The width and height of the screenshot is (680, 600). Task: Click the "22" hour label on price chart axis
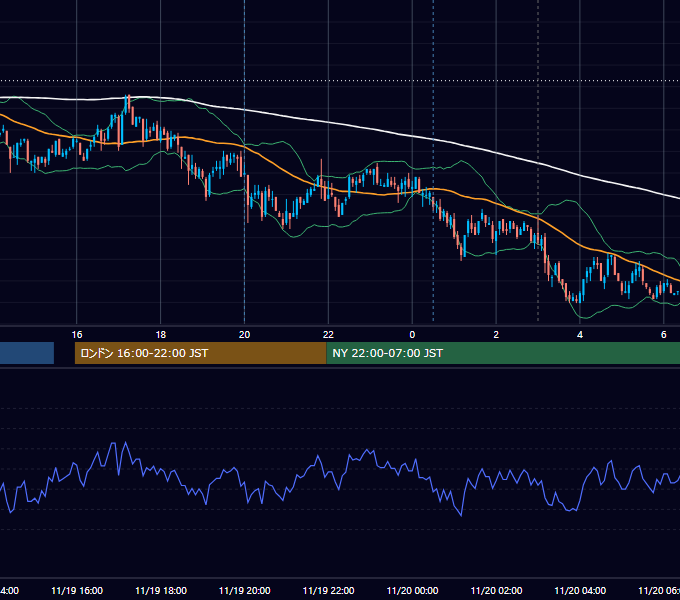coord(328,334)
